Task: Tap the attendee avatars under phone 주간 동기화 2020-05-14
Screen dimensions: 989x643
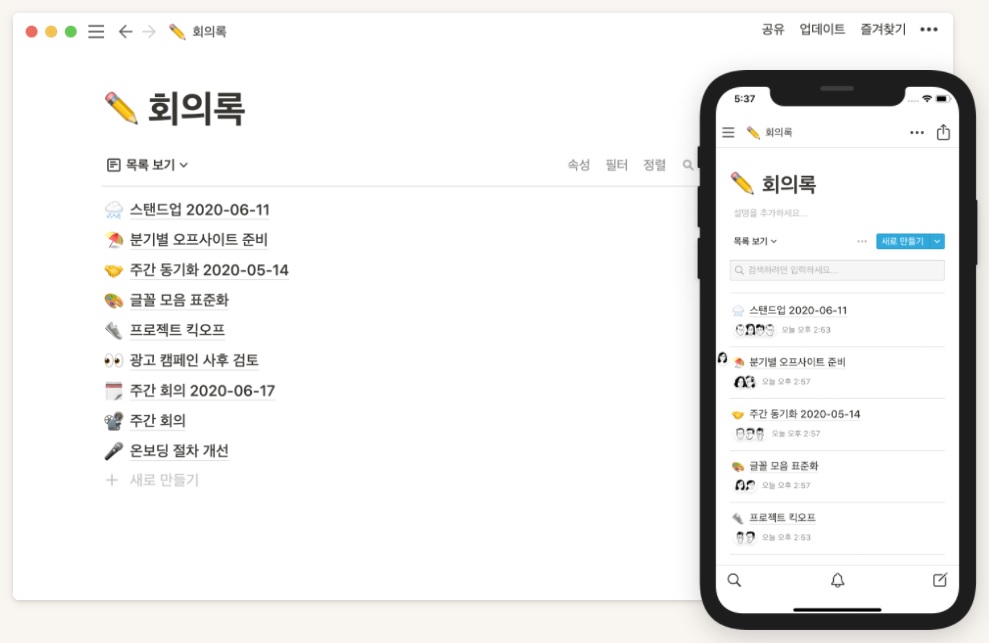Action: [750, 434]
